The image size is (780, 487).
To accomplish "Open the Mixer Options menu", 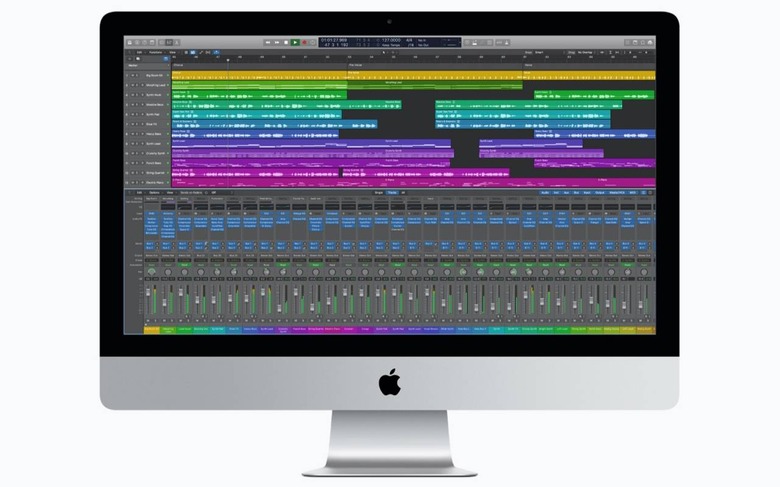I will coord(155,193).
